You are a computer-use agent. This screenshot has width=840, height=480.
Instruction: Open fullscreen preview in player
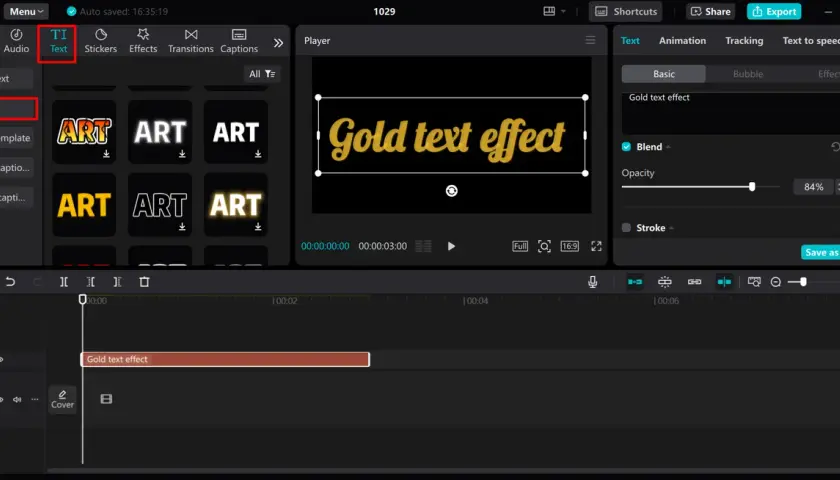pyautogui.click(x=596, y=246)
